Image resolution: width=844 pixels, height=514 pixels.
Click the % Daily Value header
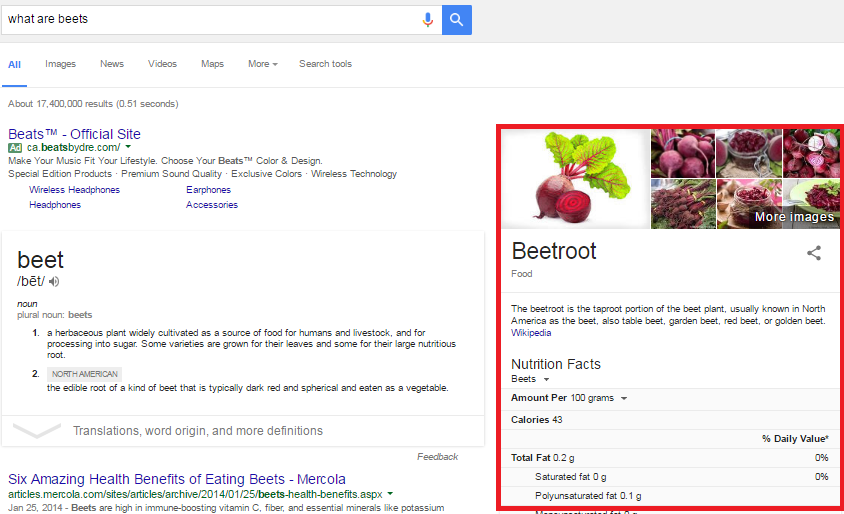pos(795,439)
